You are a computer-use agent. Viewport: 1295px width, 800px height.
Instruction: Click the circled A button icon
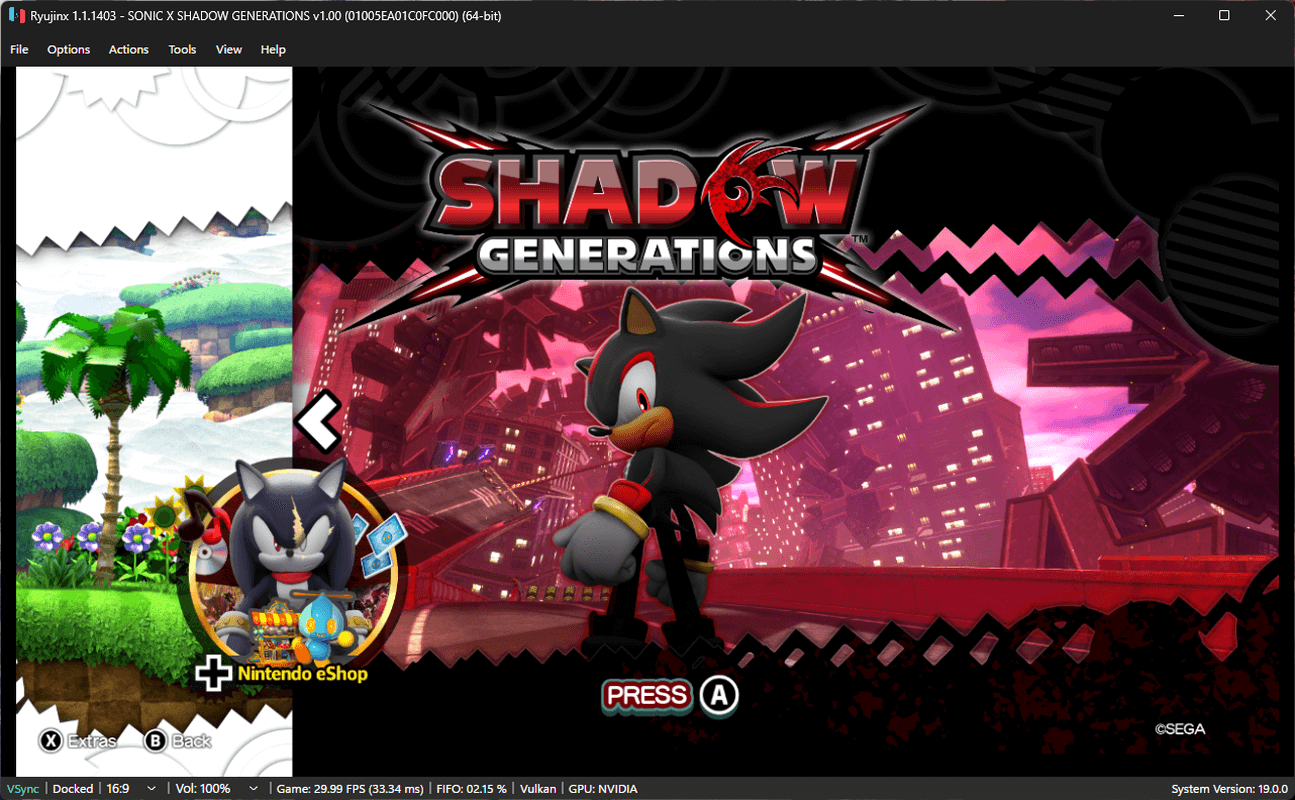718,696
